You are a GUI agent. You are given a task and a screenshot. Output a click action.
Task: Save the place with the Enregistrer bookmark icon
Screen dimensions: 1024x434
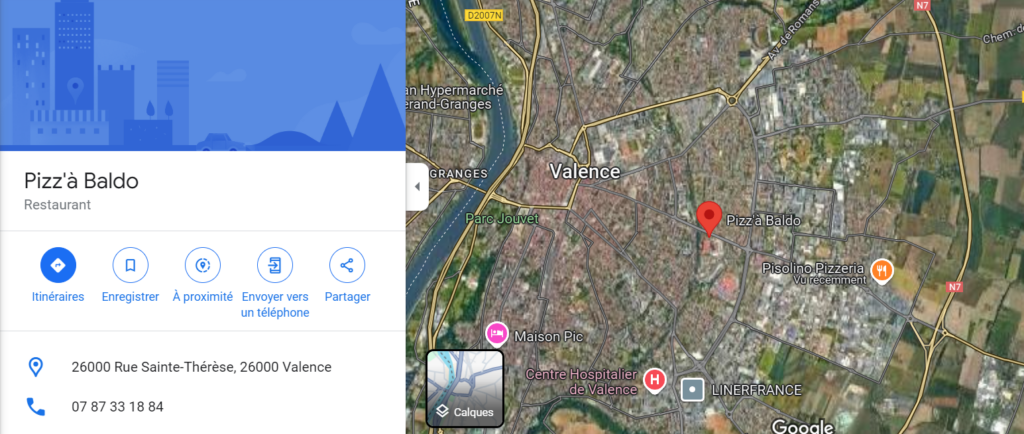click(130, 266)
